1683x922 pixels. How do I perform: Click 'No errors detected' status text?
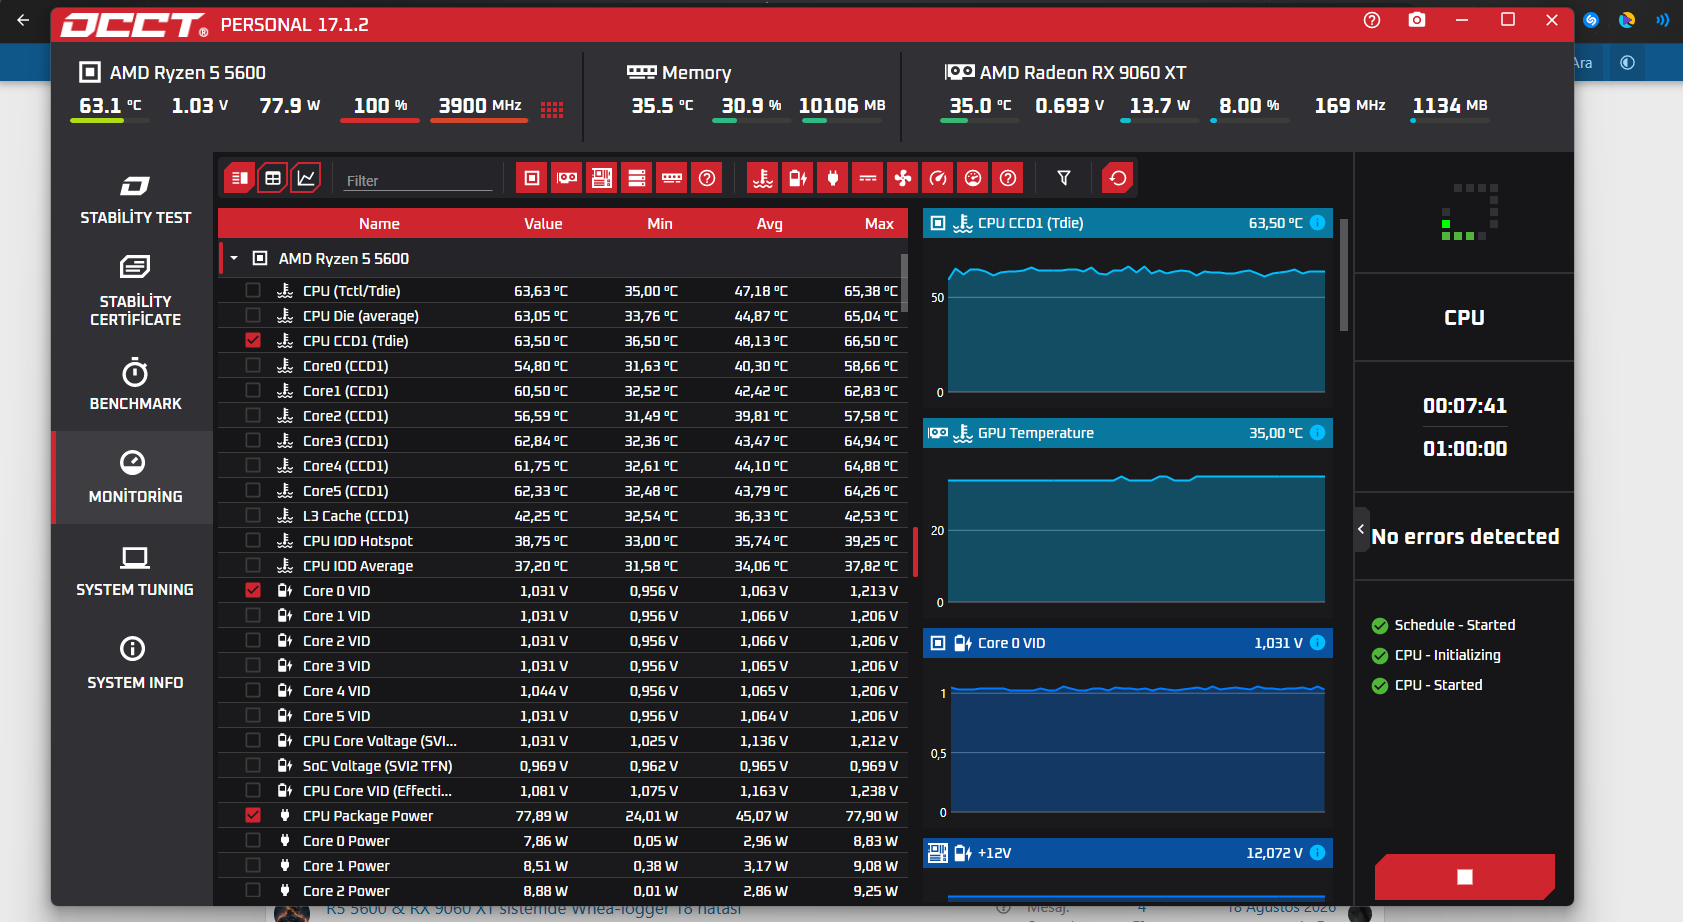point(1465,536)
